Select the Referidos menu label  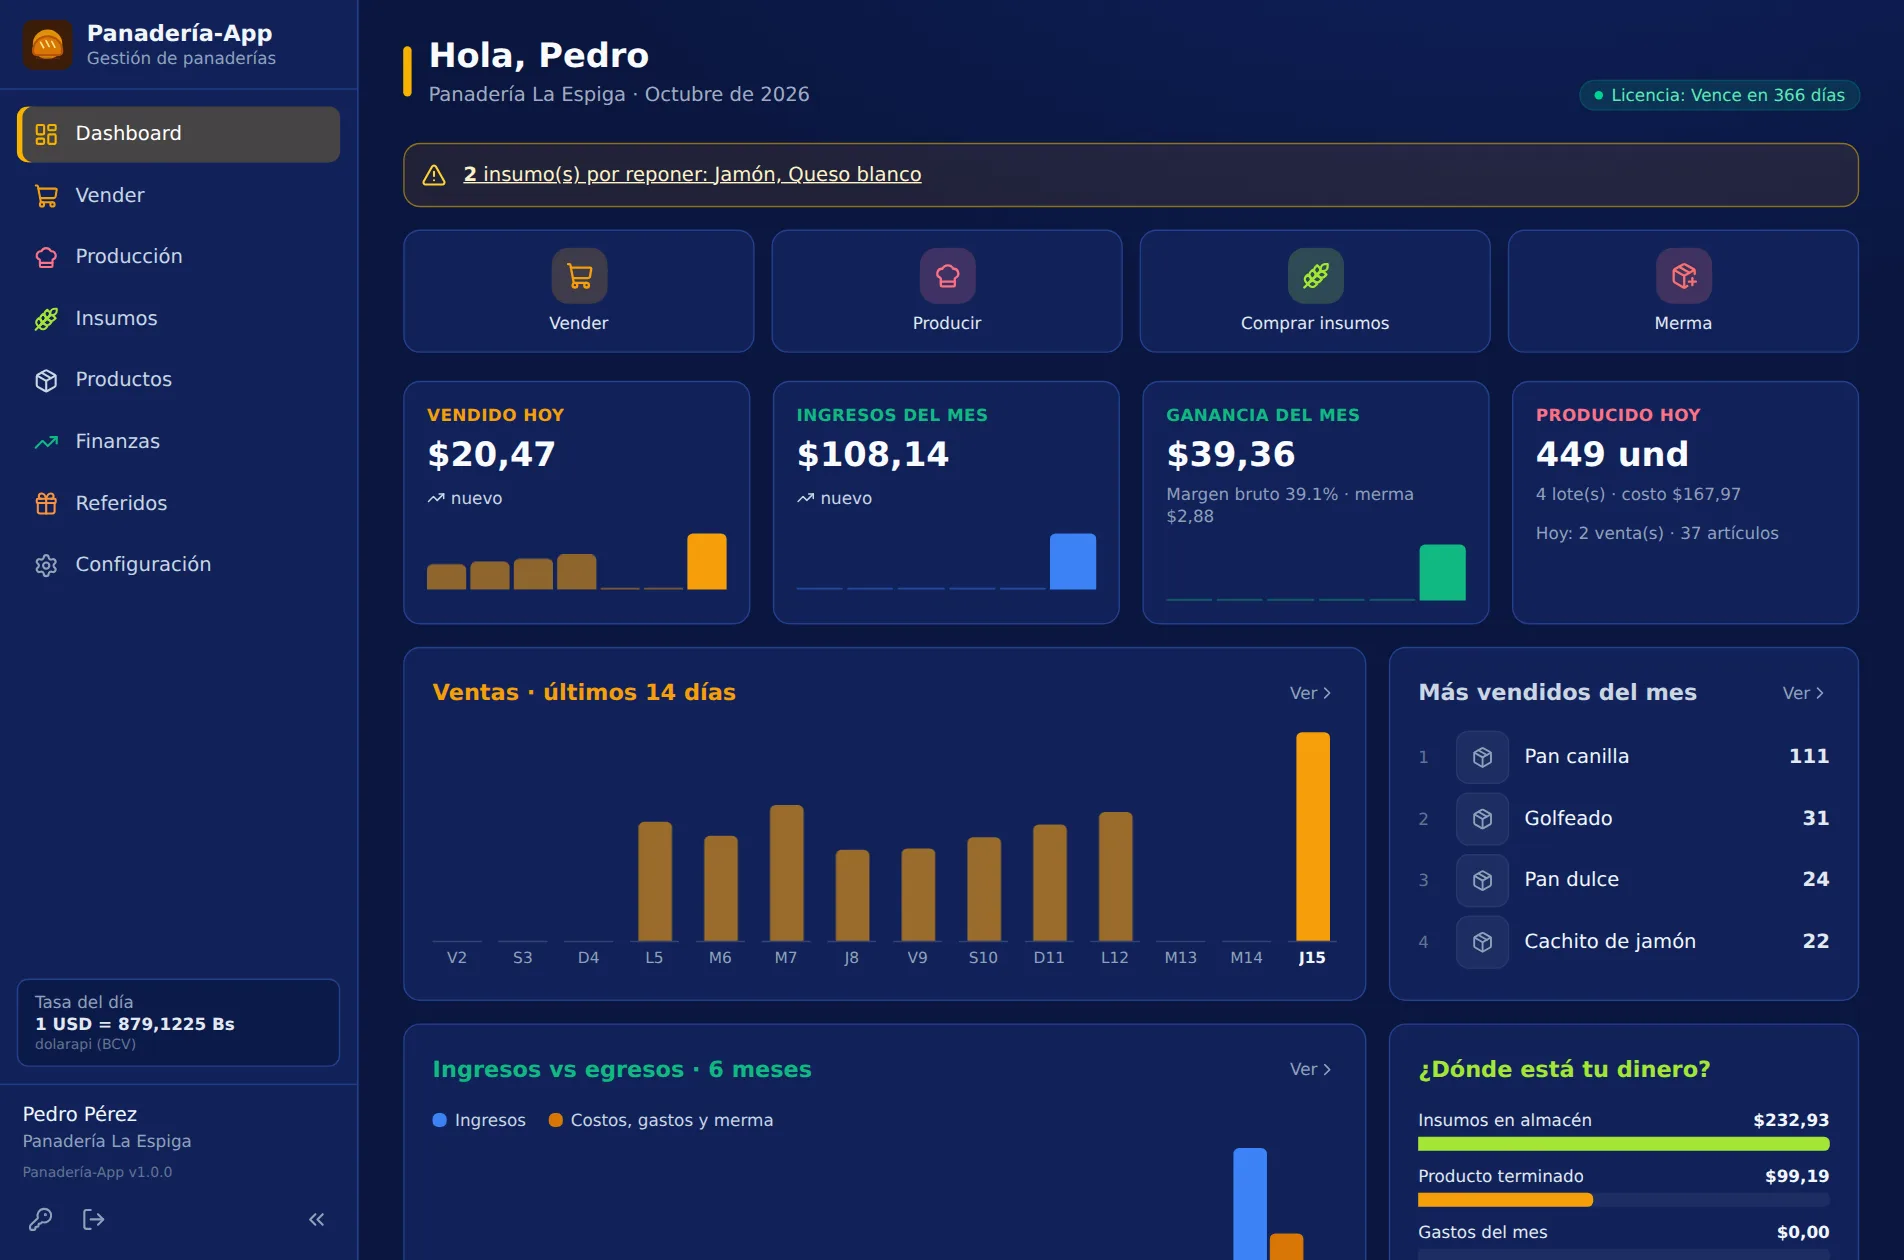click(x=121, y=503)
